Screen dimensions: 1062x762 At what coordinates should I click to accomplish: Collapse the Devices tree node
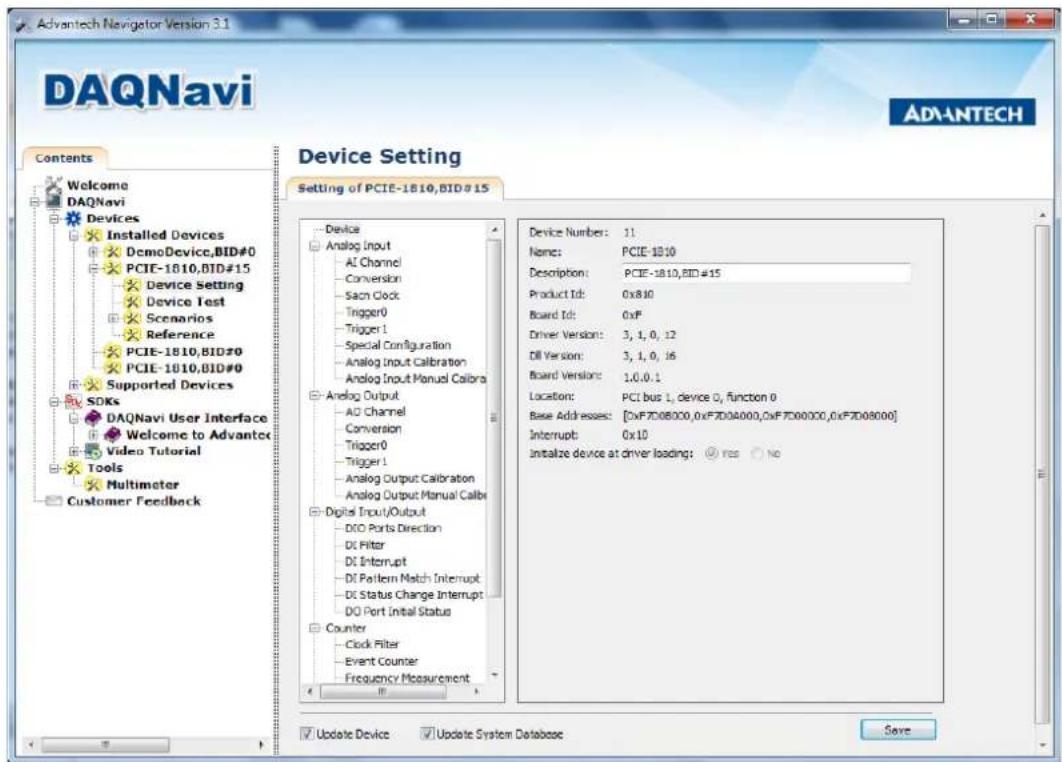(54, 218)
